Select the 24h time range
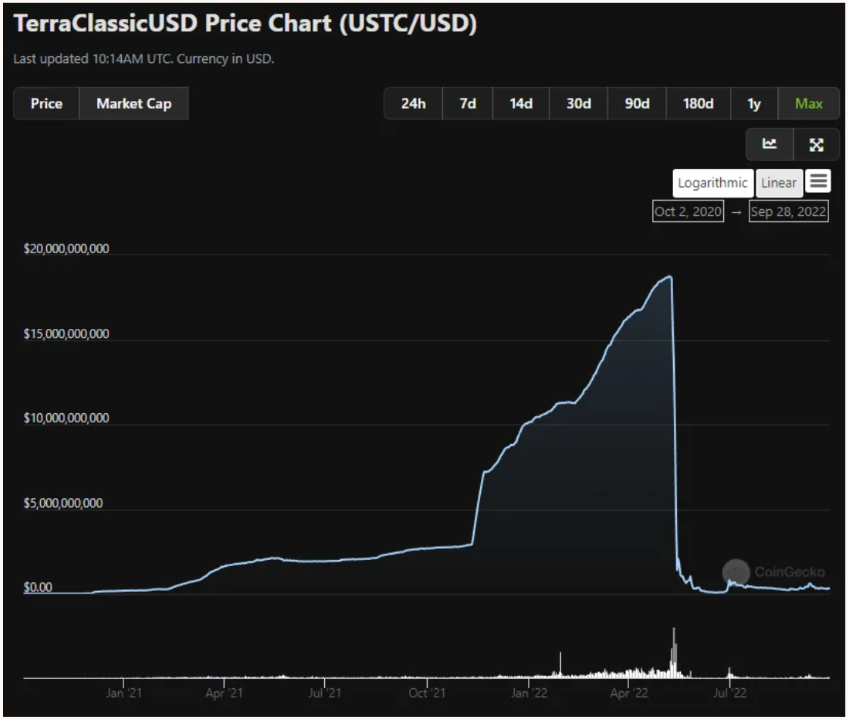 click(413, 103)
